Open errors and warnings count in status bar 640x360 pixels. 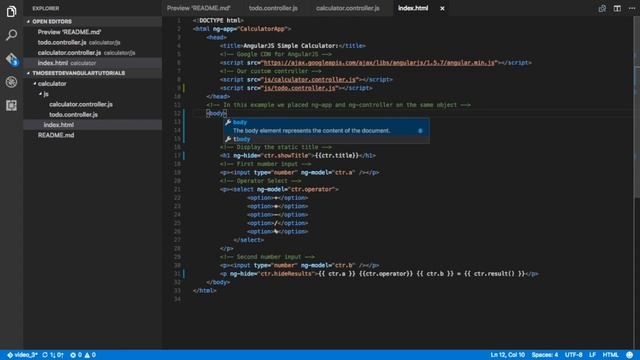pos(83,355)
